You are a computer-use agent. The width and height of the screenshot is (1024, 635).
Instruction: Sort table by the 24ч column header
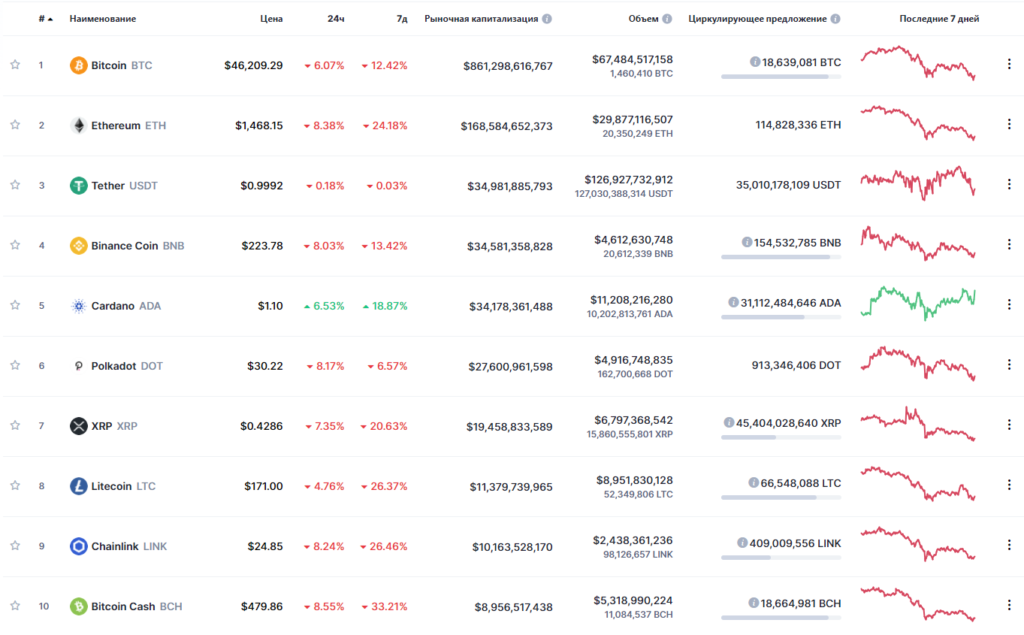(335, 19)
